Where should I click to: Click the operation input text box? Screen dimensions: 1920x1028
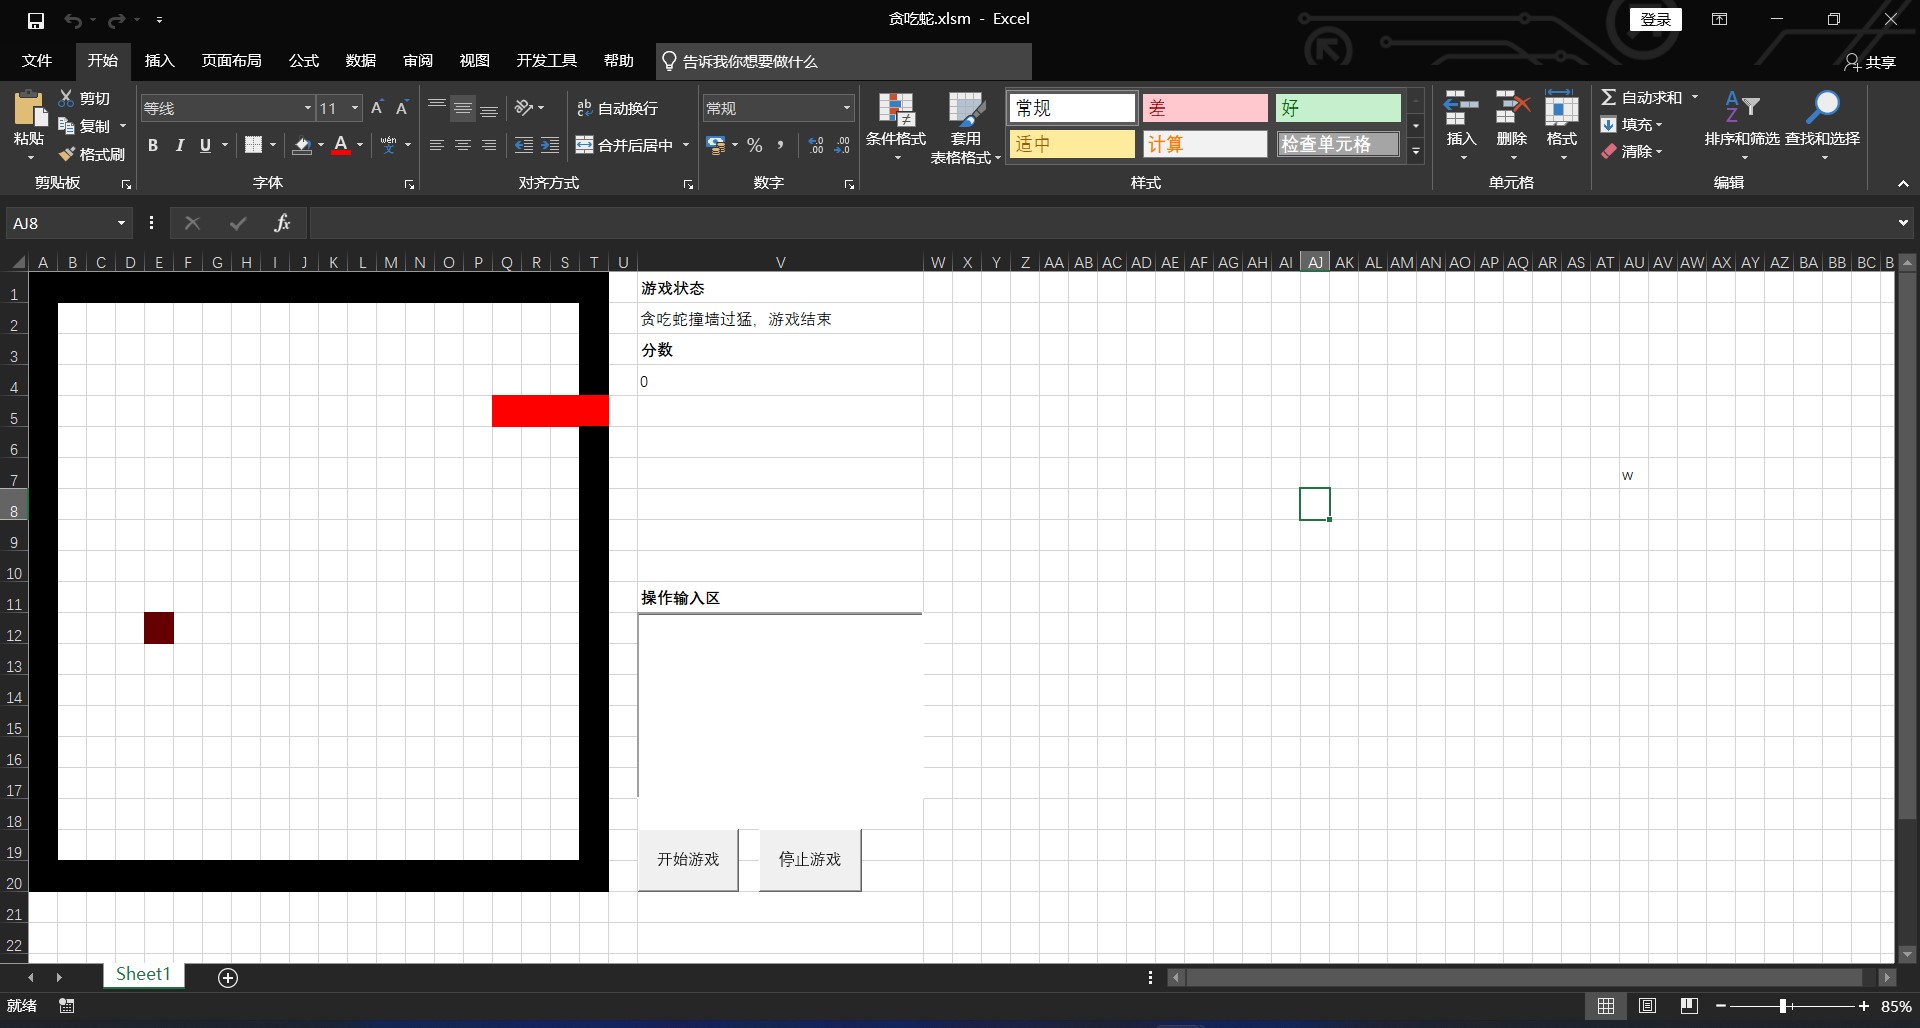(x=780, y=705)
